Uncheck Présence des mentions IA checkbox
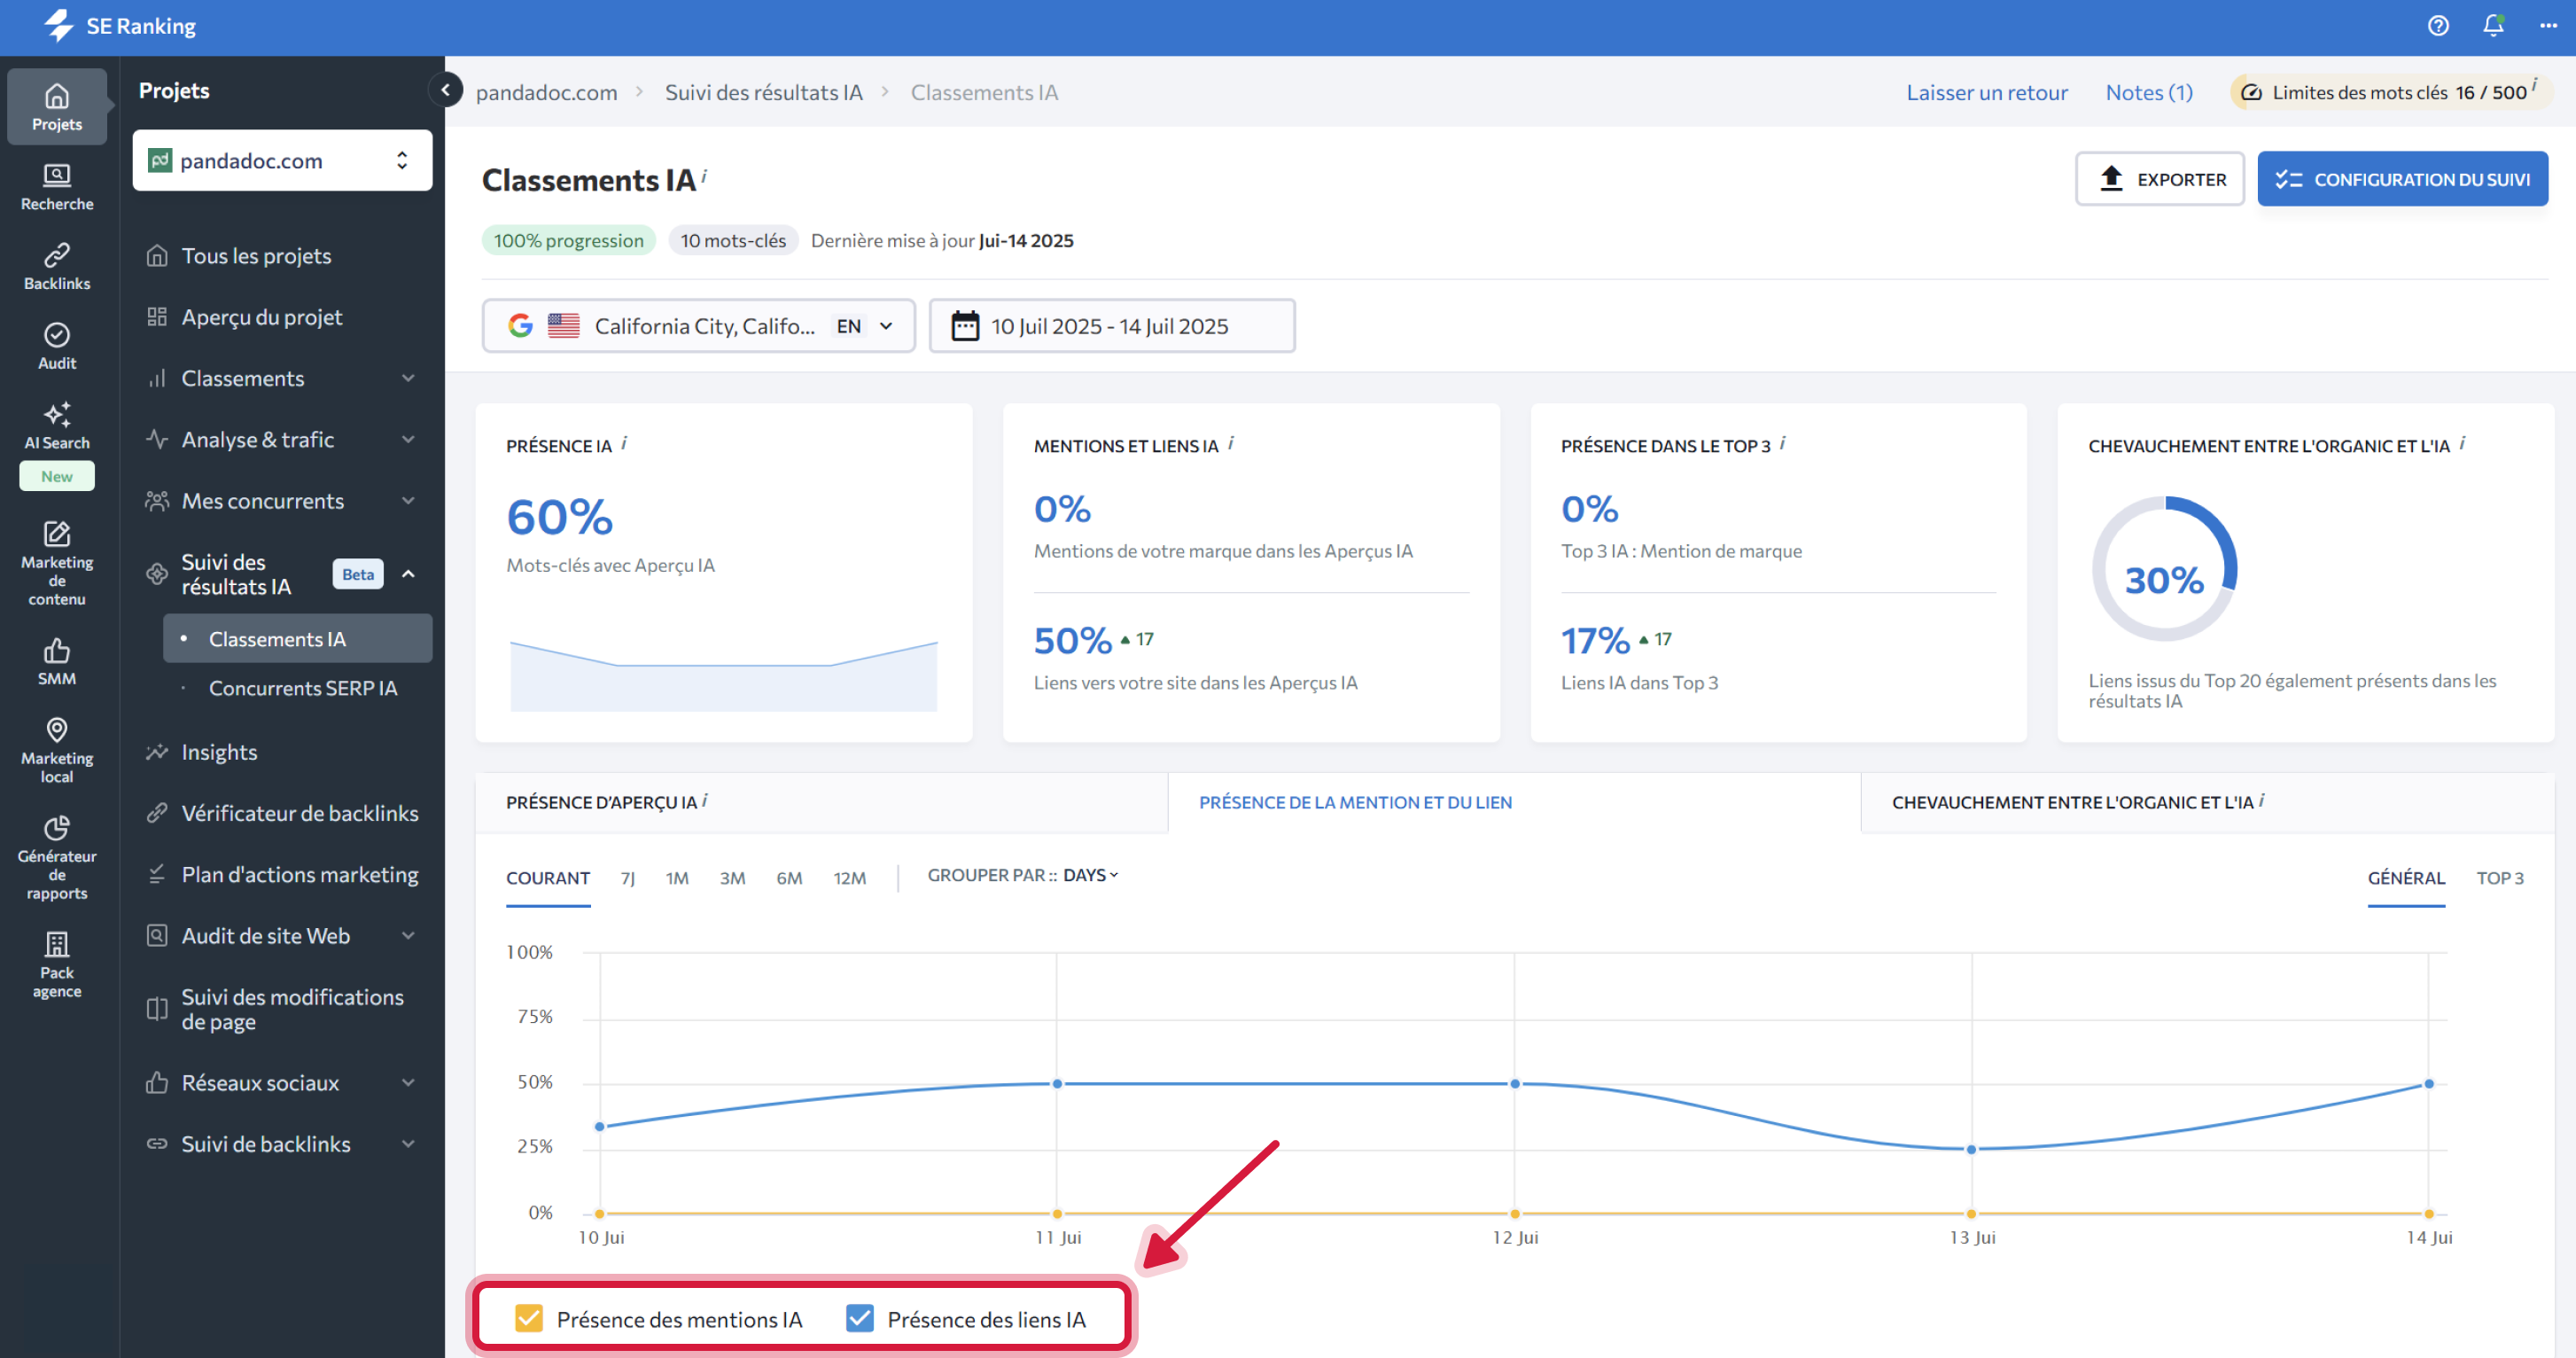This screenshot has width=2576, height=1358. tap(529, 1318)
